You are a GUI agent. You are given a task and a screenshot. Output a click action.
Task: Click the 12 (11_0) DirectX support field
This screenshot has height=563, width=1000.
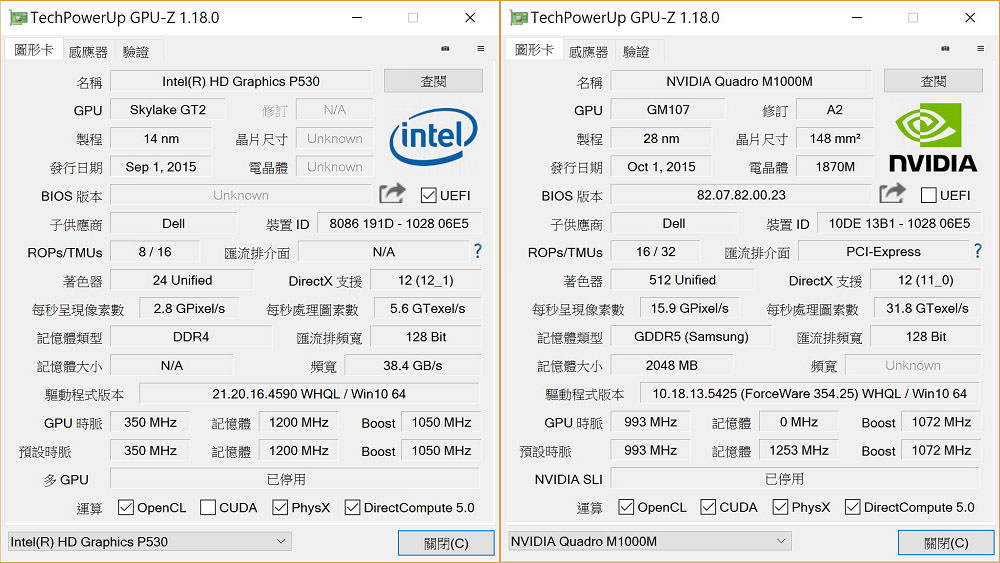pyautogui.click(x=926, y=280)
